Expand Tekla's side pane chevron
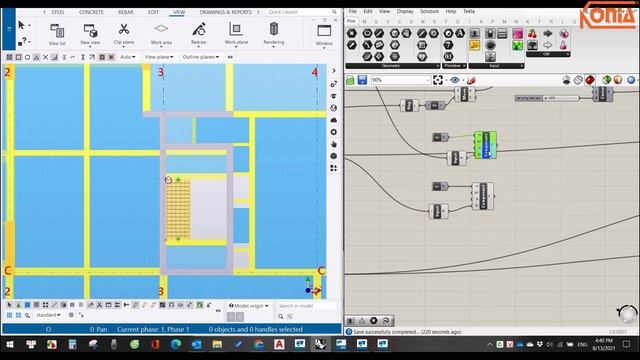Viewport: 640px width, 360px height. (334, 71)
